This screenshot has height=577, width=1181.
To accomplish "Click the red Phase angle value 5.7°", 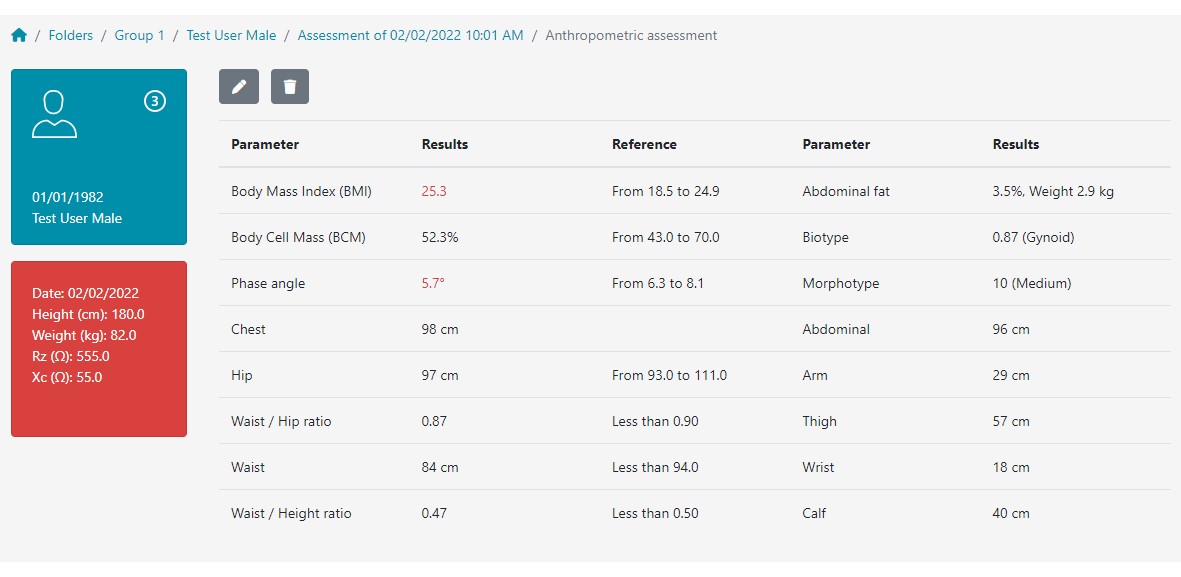I will [433, 284].
